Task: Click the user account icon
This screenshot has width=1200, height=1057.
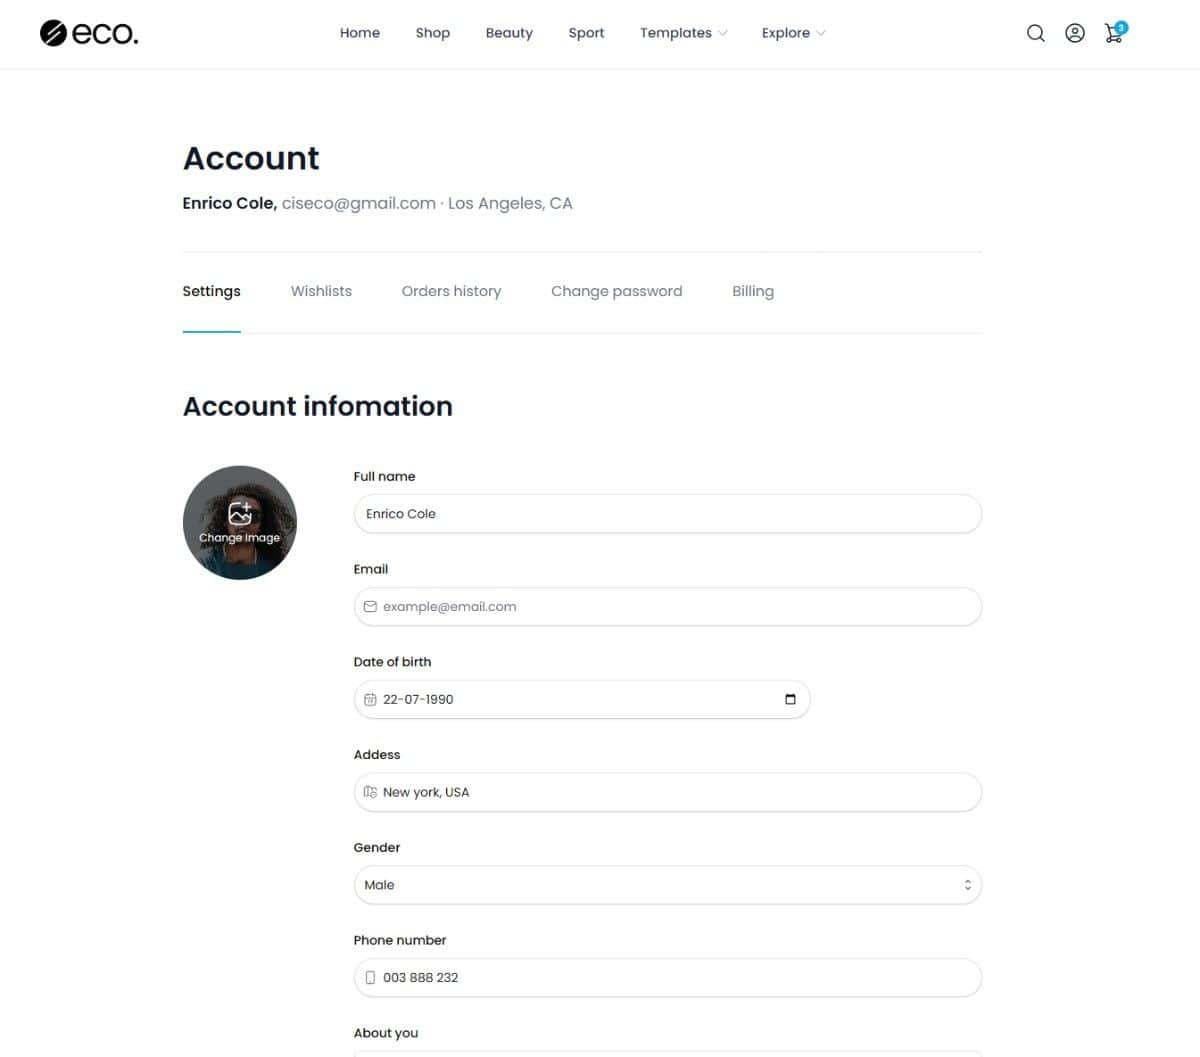Action: [x=1075, y=33]
